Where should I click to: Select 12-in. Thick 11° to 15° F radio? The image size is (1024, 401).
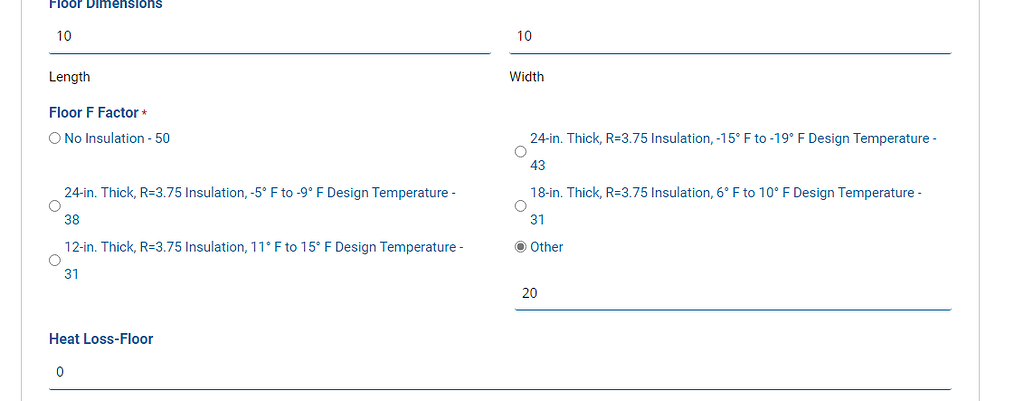tap(55, 260)
